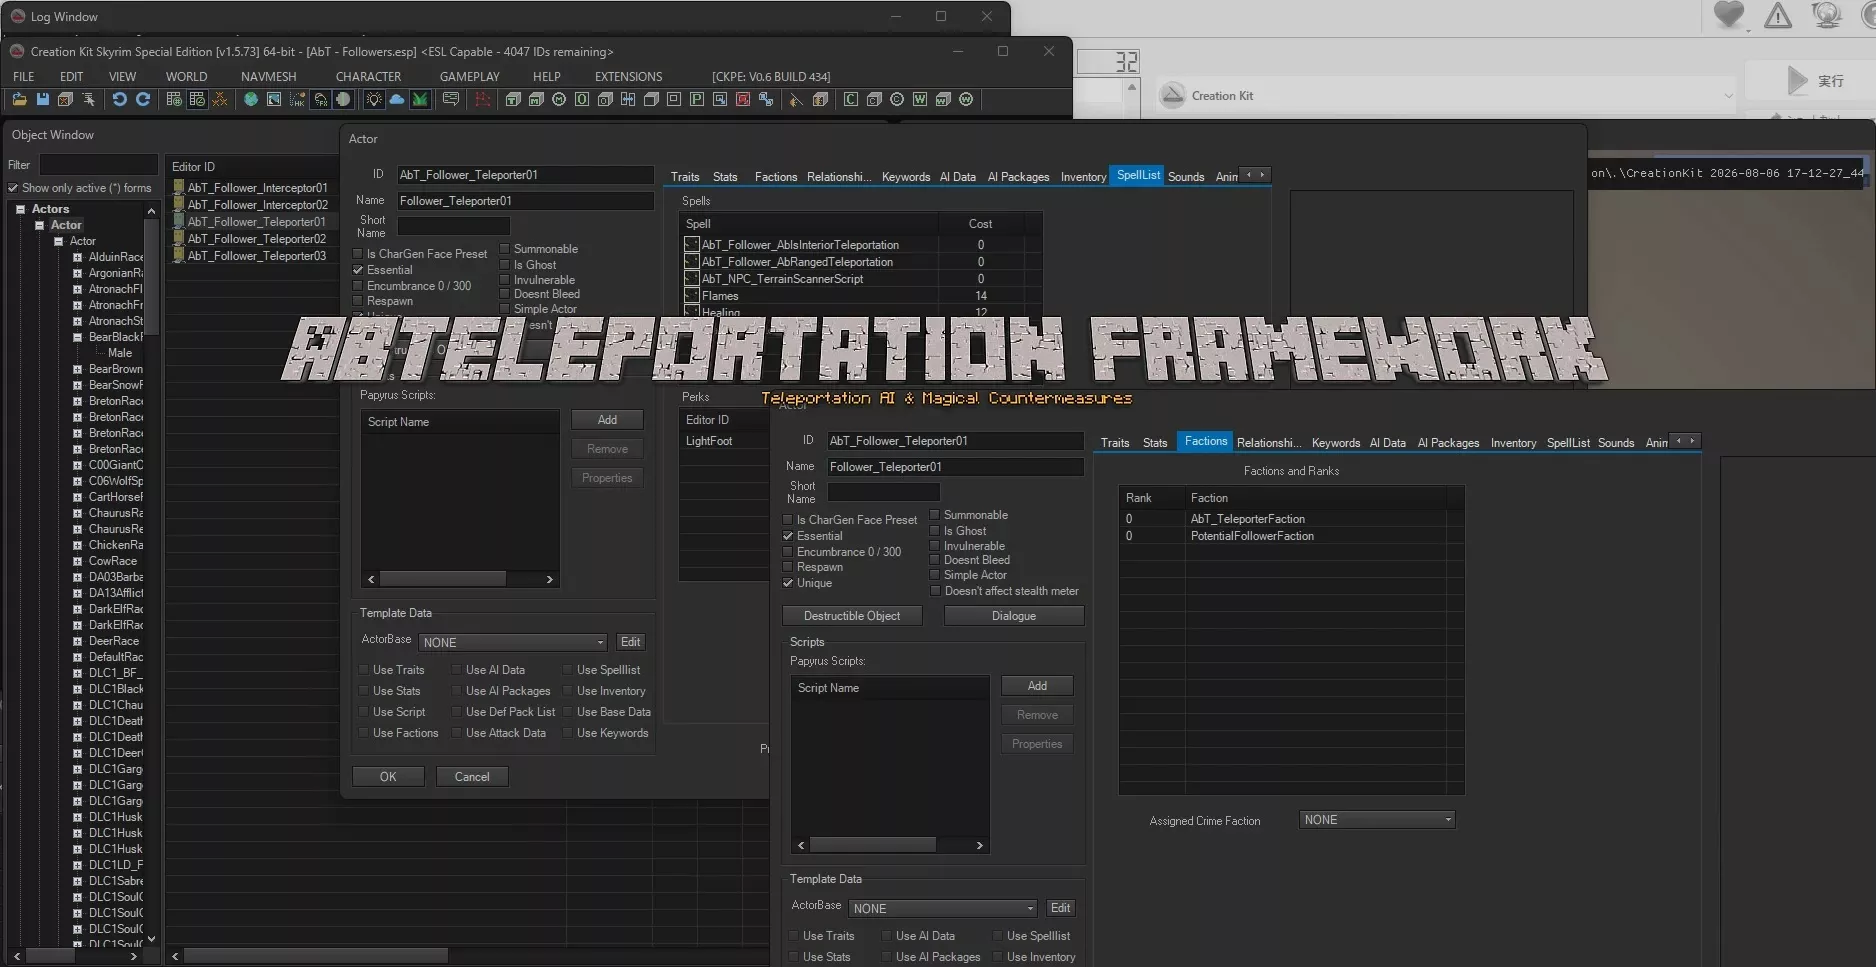Switch to AI Packages tab in rear Actor window

click(1018, 177)
